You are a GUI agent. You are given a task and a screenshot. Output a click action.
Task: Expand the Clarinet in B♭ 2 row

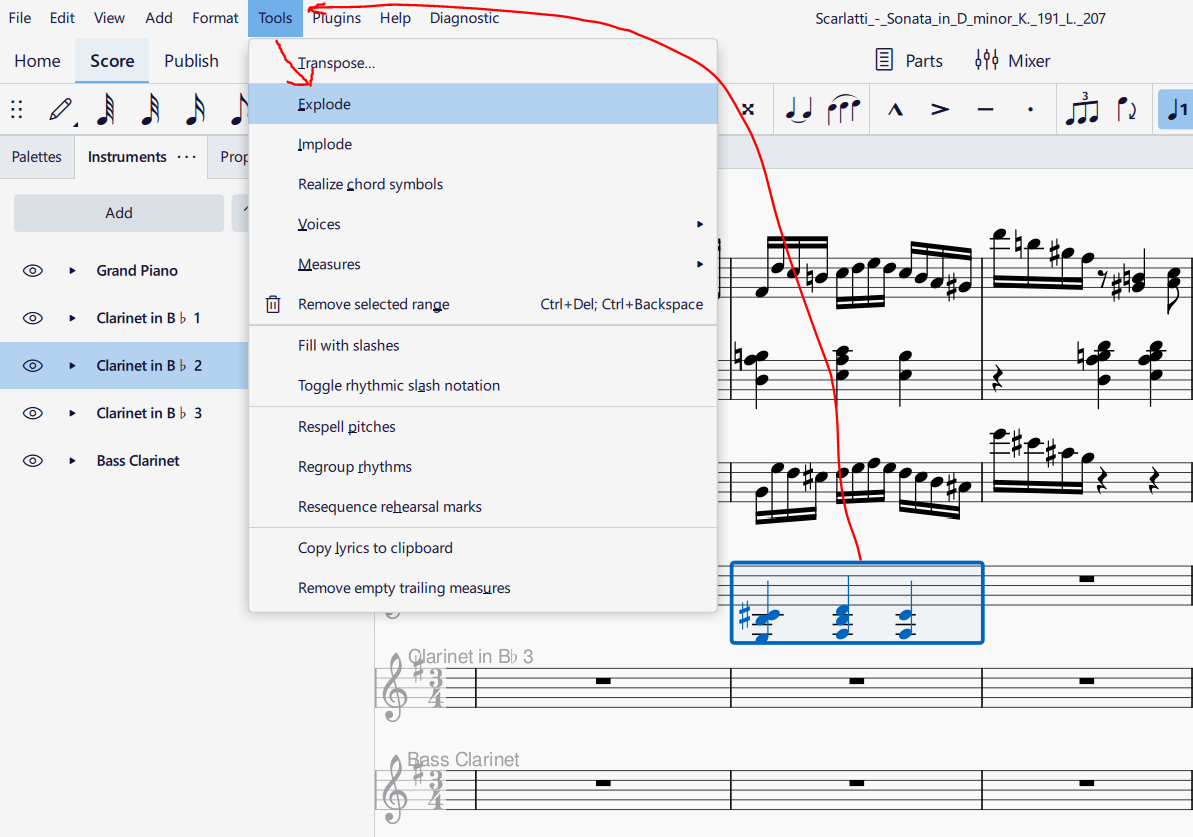coord(72,366)
